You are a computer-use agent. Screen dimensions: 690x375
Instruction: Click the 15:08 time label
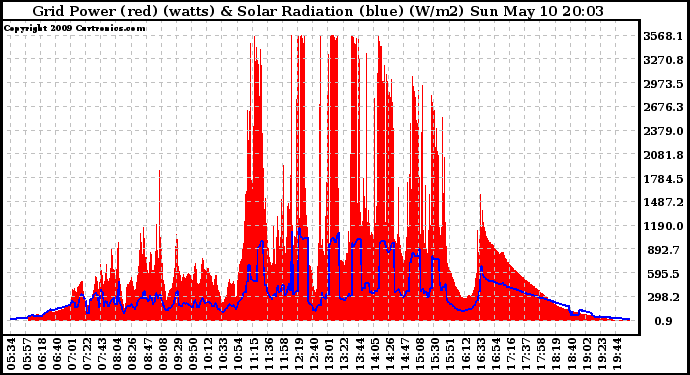(418, 353)
